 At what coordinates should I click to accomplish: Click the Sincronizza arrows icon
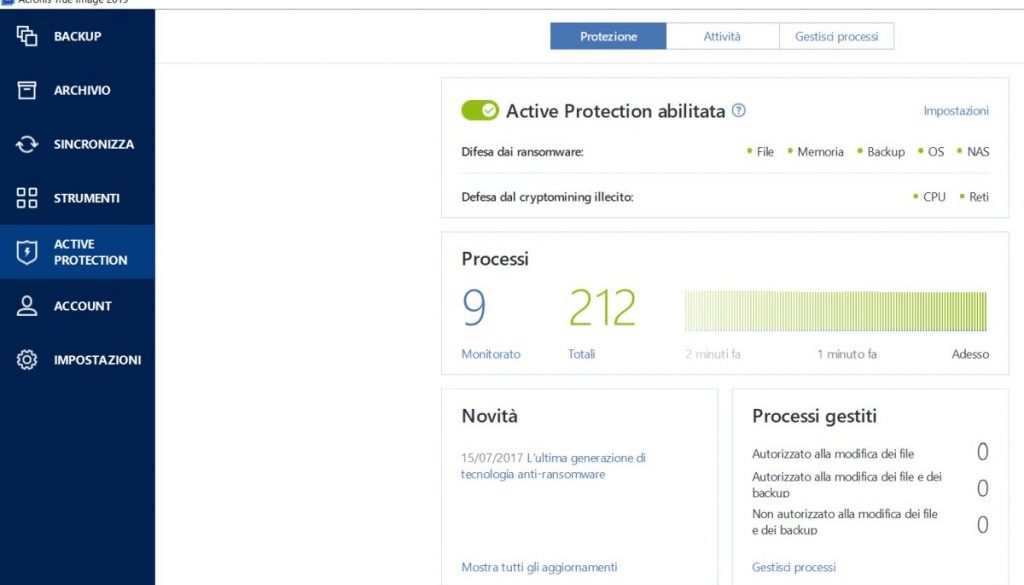[27, 144]
